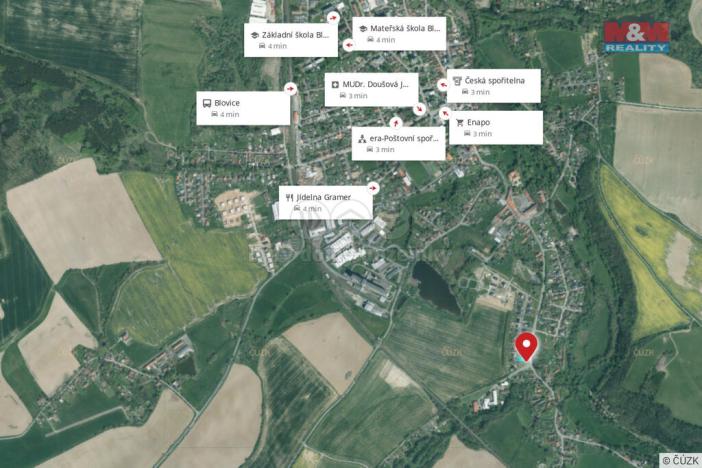Click the arrow marker beside Blovice station

coord(291,89)
